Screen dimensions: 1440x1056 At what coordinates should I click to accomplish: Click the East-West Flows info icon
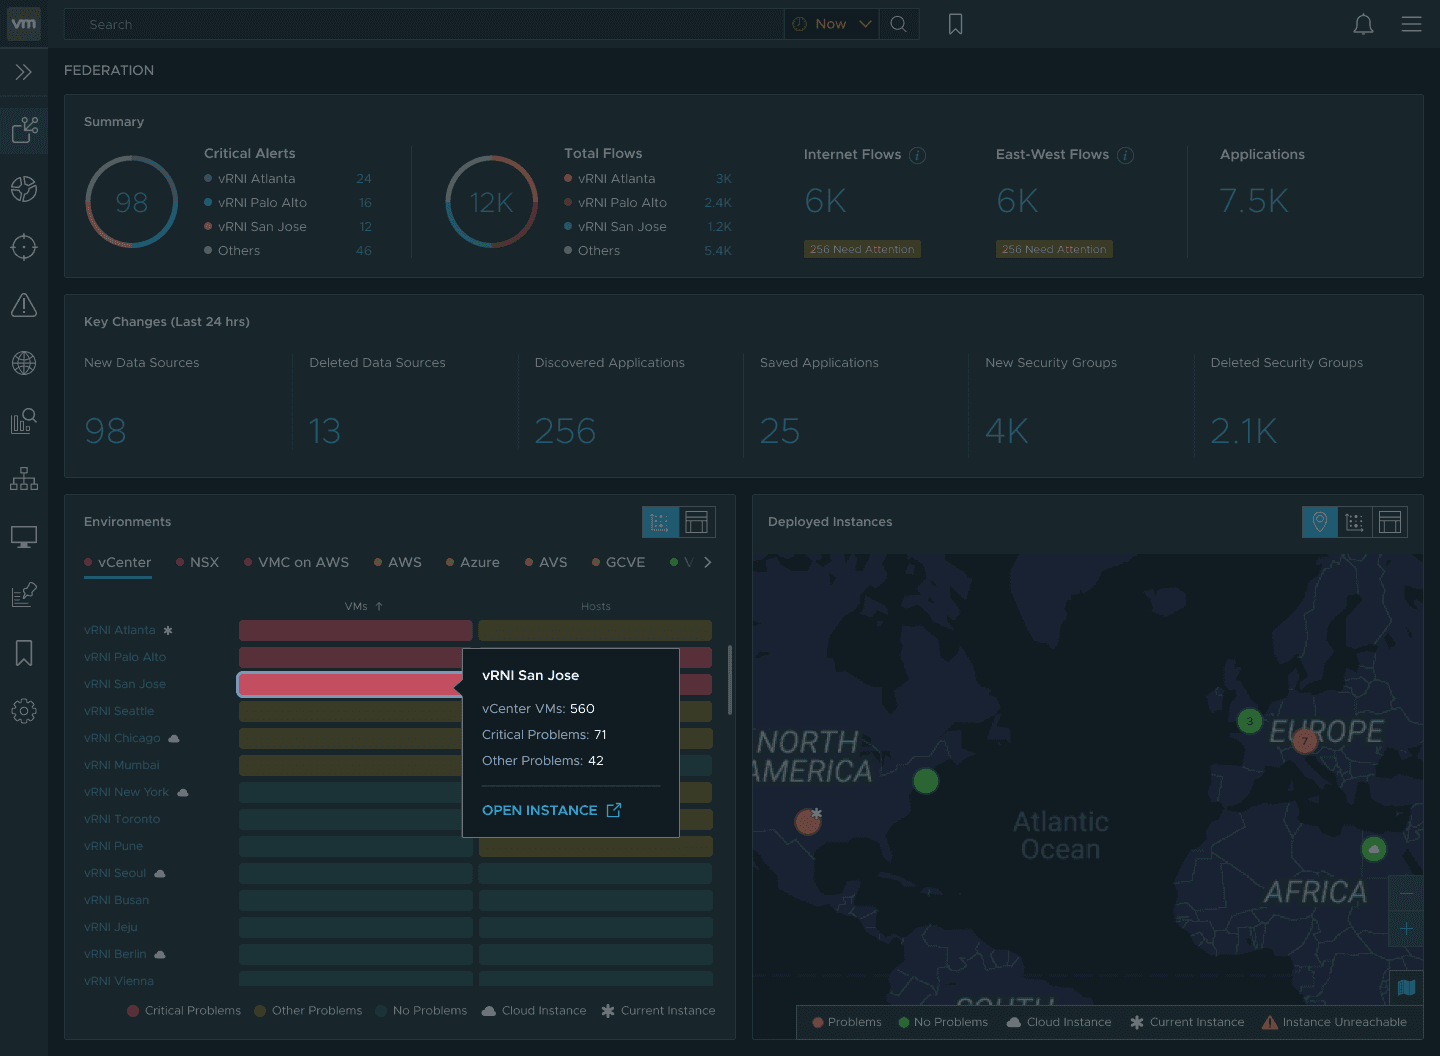pos(1125,155)
